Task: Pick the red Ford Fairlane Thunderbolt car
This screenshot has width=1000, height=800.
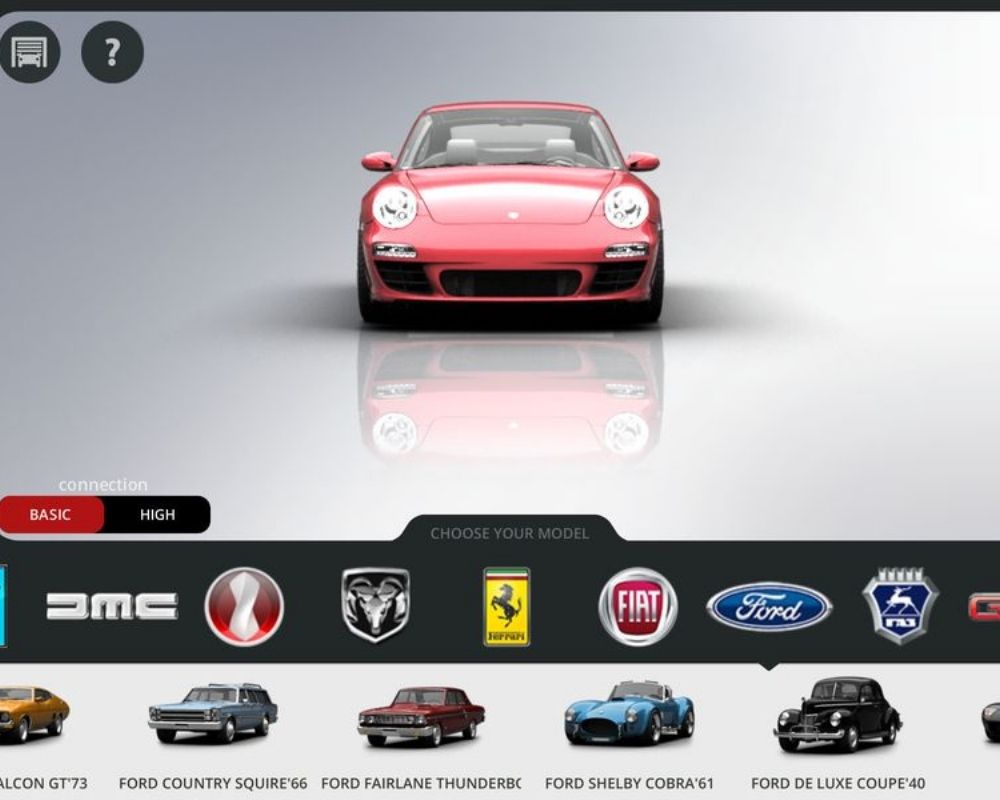Action: [421, 714]
